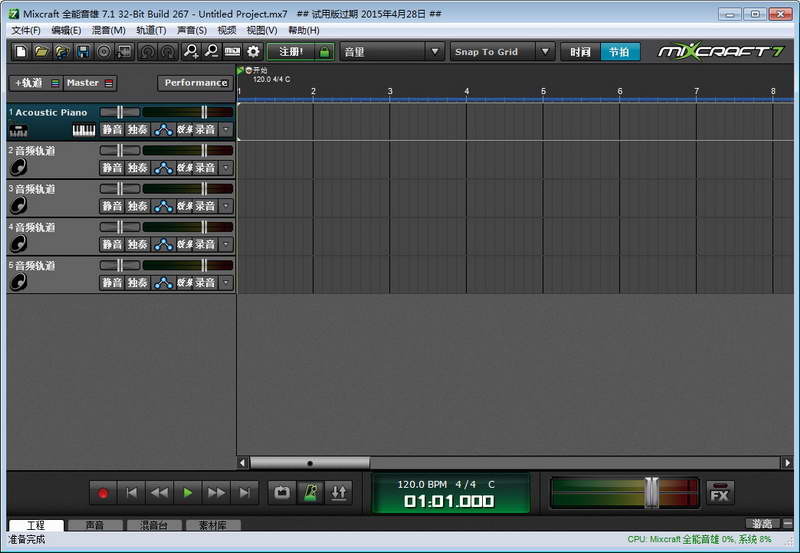Open preferences with the gear icon

click(253, 52)
